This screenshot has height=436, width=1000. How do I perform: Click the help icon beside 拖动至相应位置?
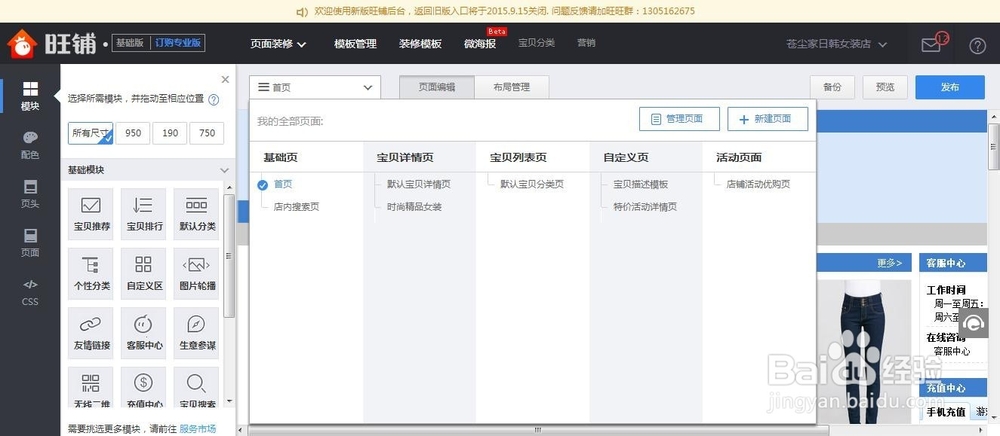(x=214, y=99)
